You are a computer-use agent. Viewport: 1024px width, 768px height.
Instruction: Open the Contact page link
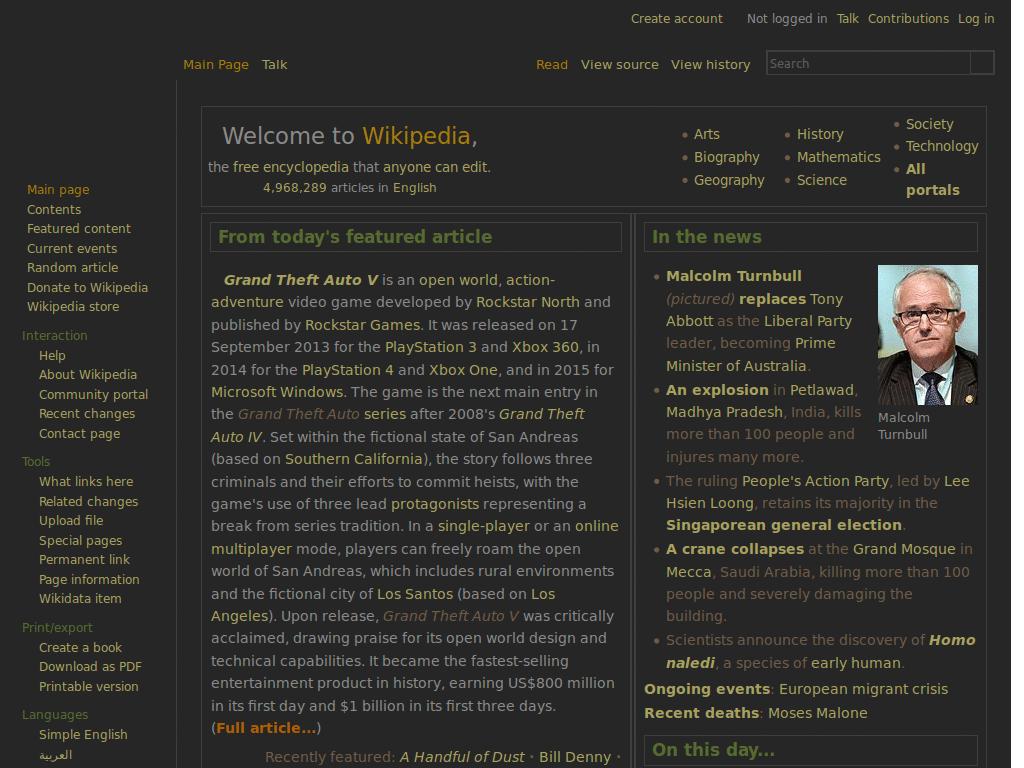point(80,434)
